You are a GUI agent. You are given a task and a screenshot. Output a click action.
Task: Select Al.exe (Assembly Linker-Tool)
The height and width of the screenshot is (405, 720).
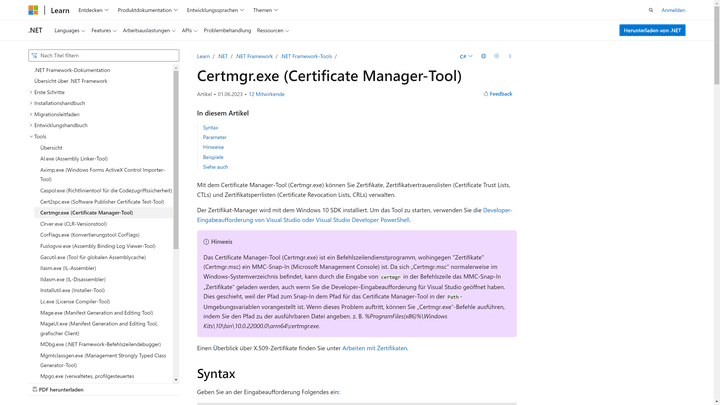pos(74,159)
